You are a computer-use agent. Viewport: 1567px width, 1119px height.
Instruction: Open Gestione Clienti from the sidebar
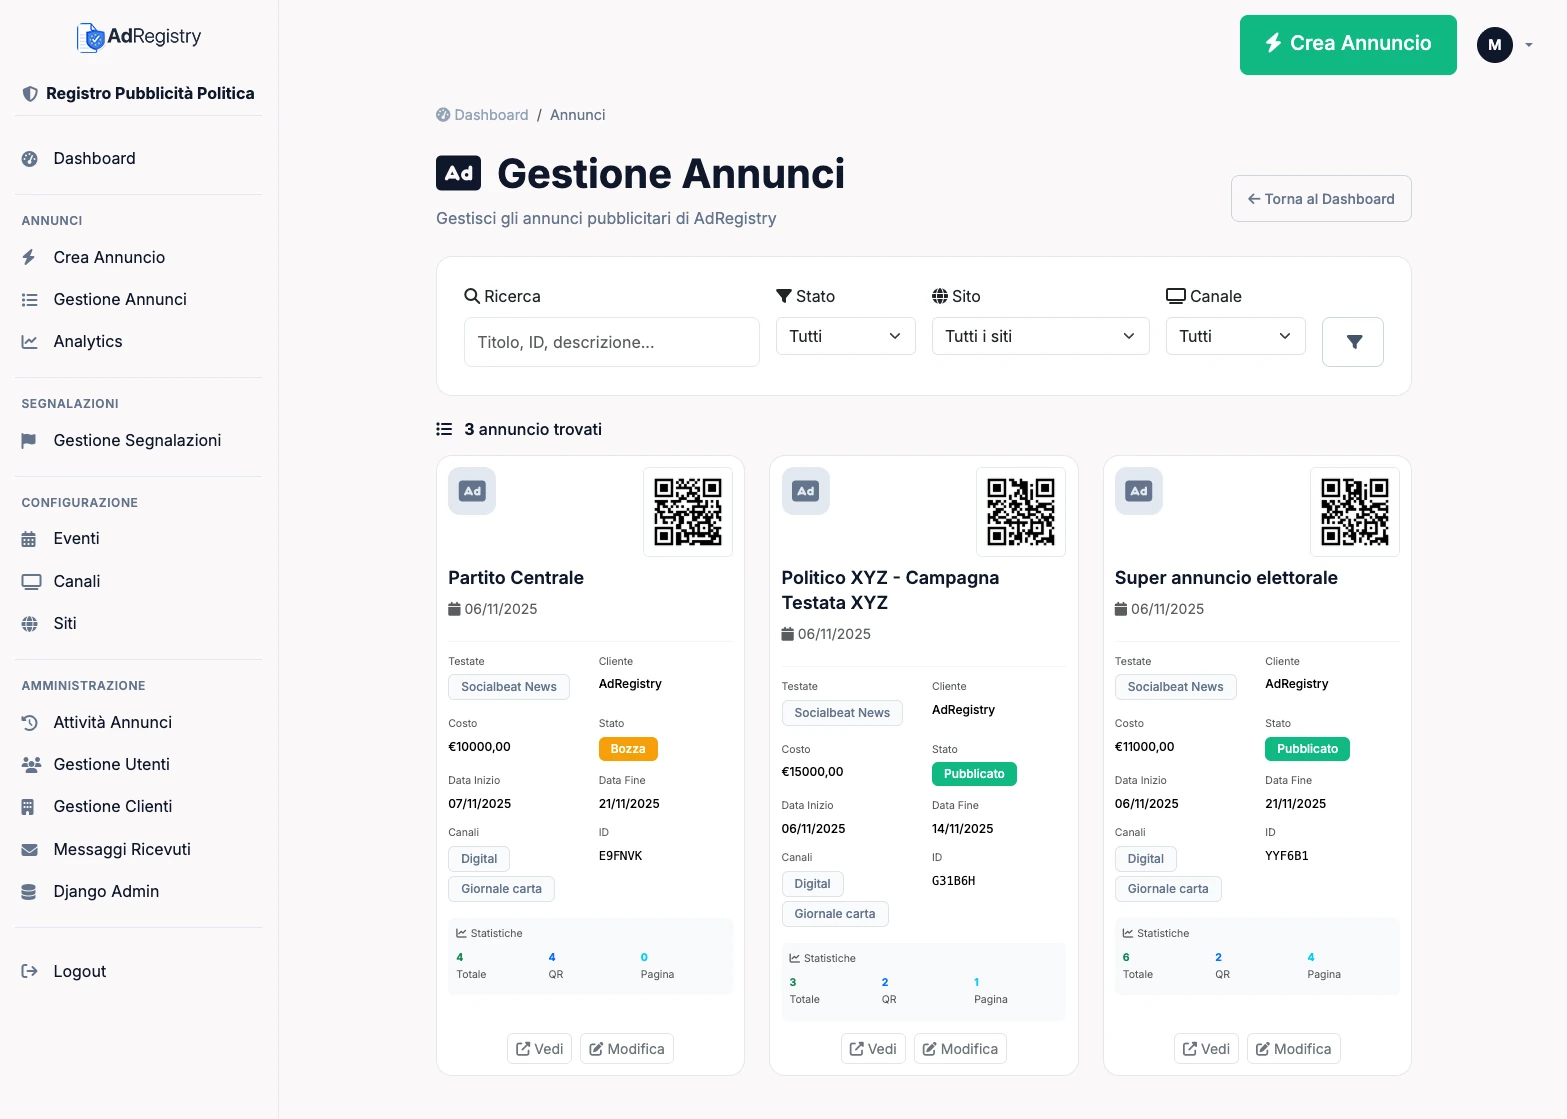click(111, 806)
